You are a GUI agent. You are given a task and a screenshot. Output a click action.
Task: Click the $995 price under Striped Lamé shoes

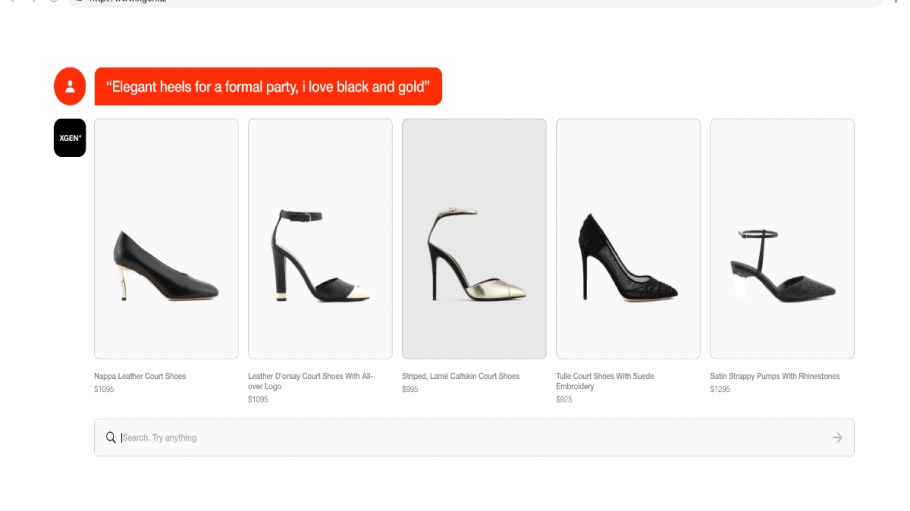coord(410,389)
